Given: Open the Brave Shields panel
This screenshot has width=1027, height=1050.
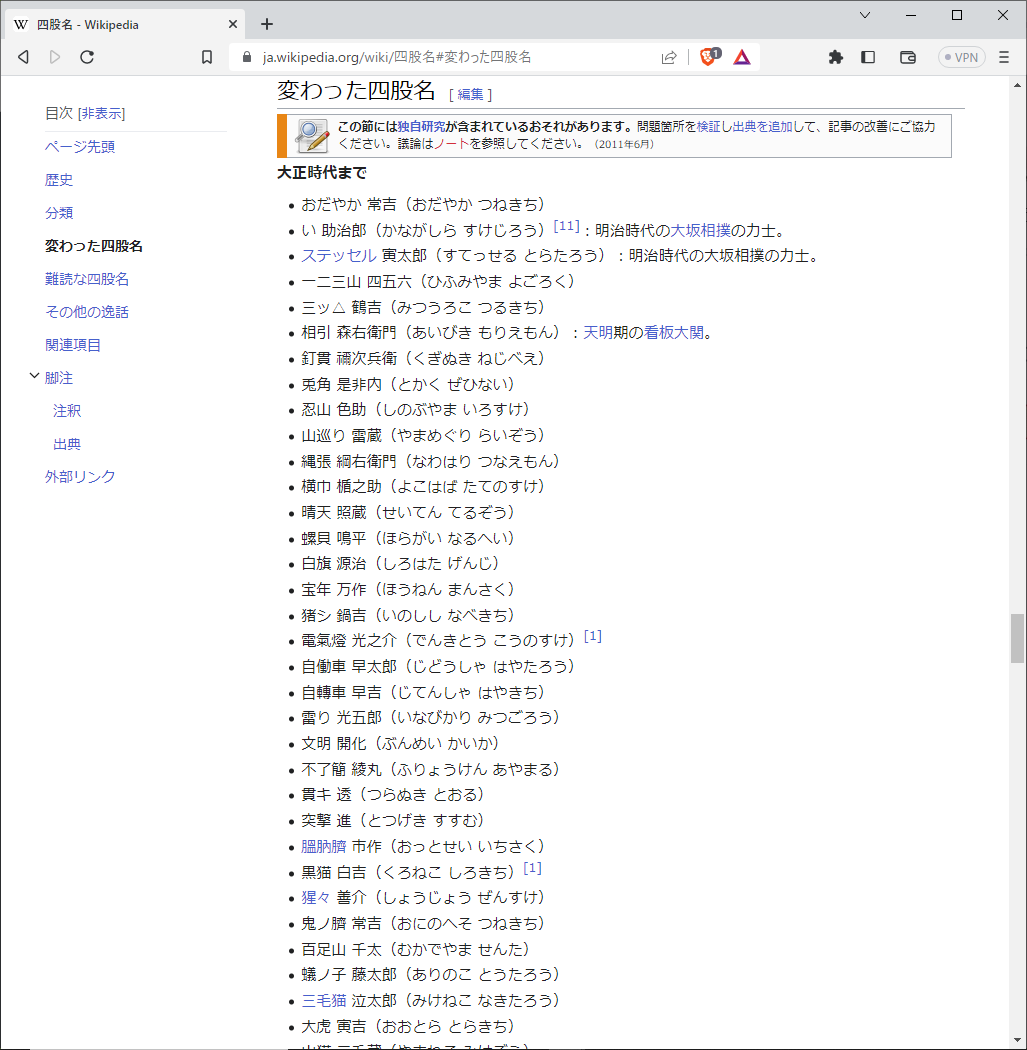Looking at the screenshot, I should pos(708,57).
